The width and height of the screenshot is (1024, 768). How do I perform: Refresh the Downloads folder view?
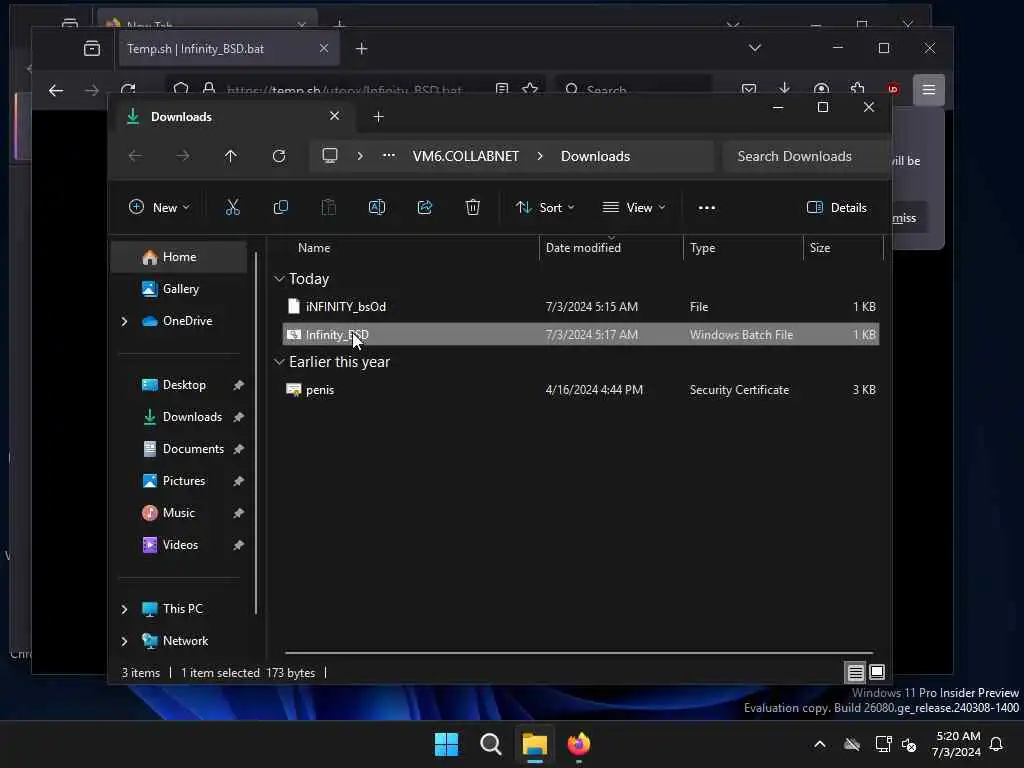[279, 156]
